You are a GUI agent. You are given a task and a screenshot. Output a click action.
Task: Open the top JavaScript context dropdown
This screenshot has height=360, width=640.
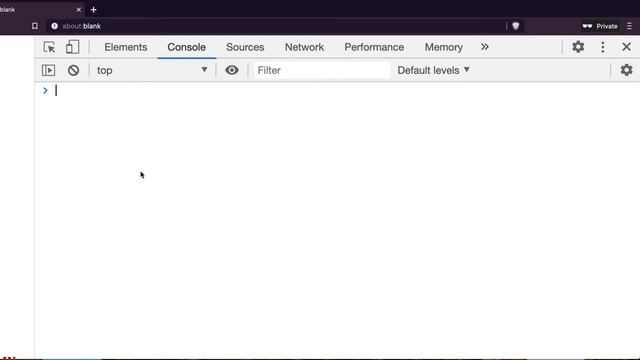[x=152, y=70]
